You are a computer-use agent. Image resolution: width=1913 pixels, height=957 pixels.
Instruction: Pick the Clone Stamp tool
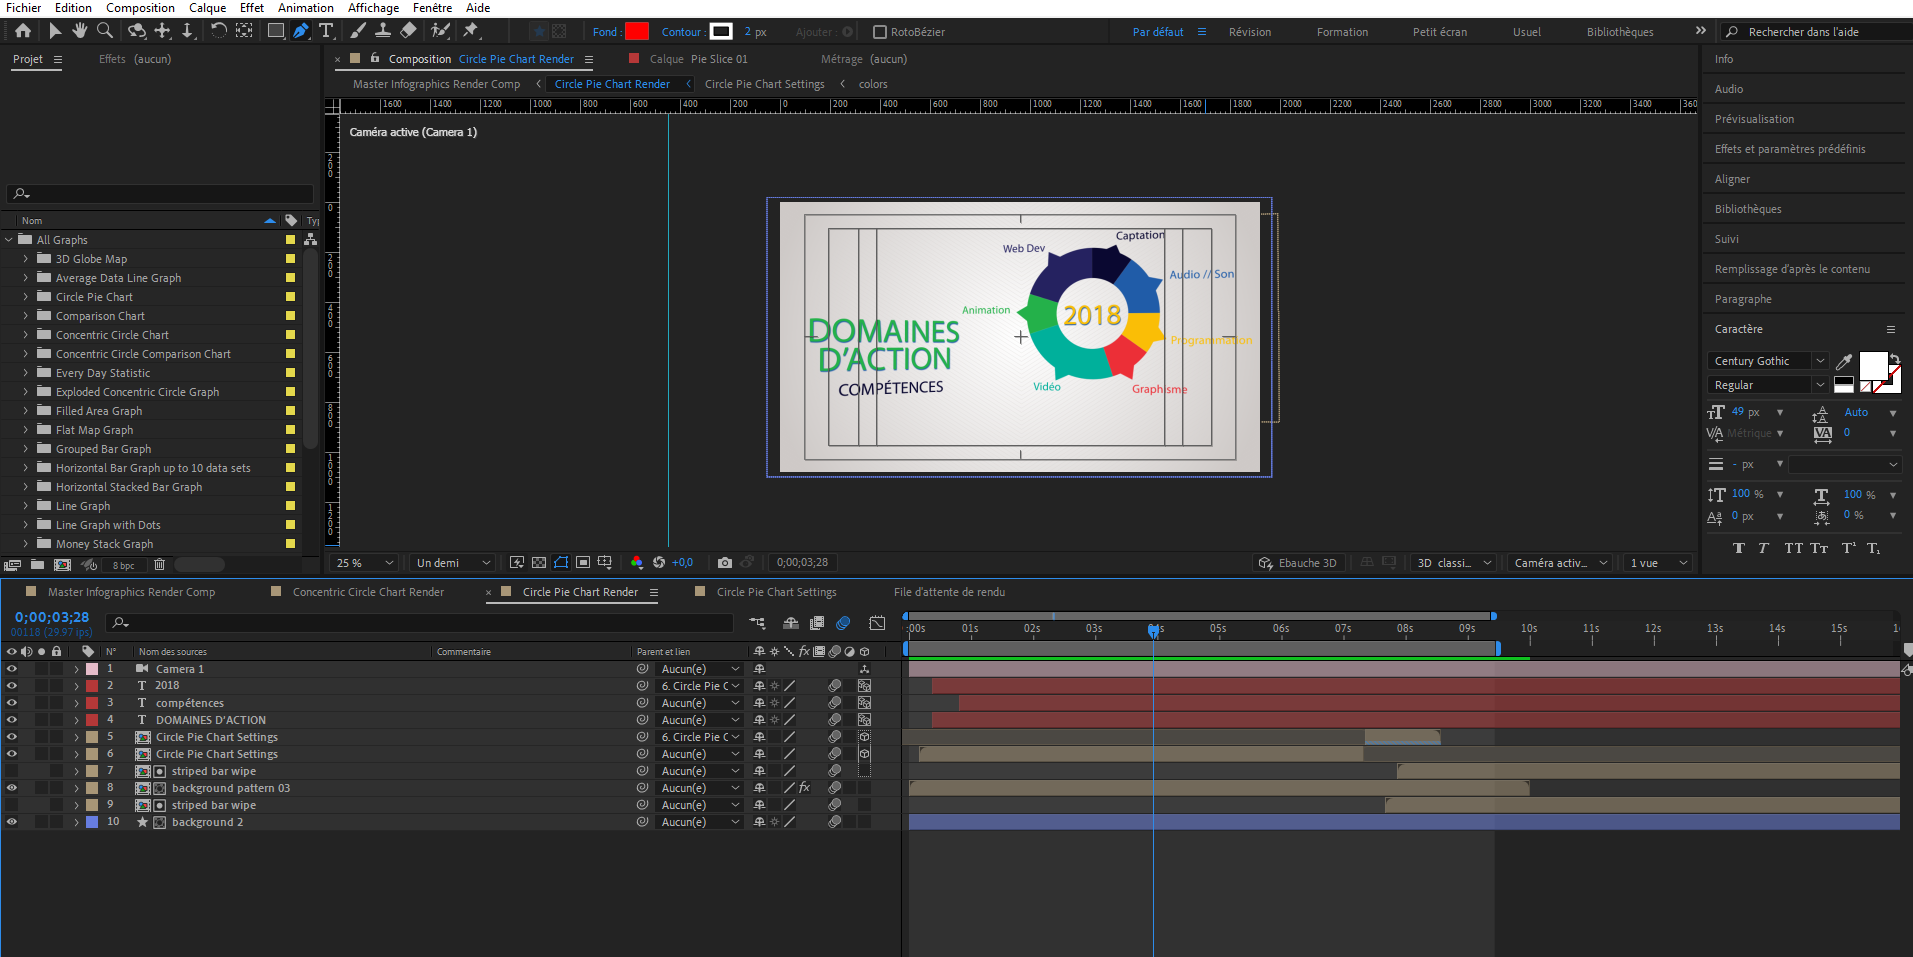coord(383,31)
